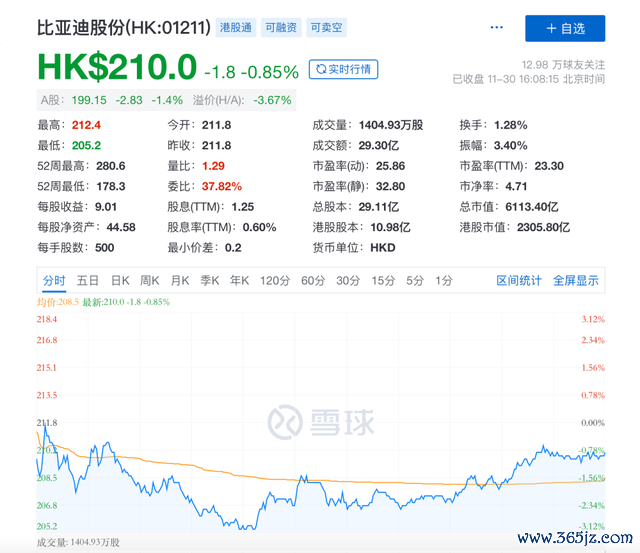Click the 溢价(H/A) value -3.67%
This screenshot has width=640, height=553.
272,100
